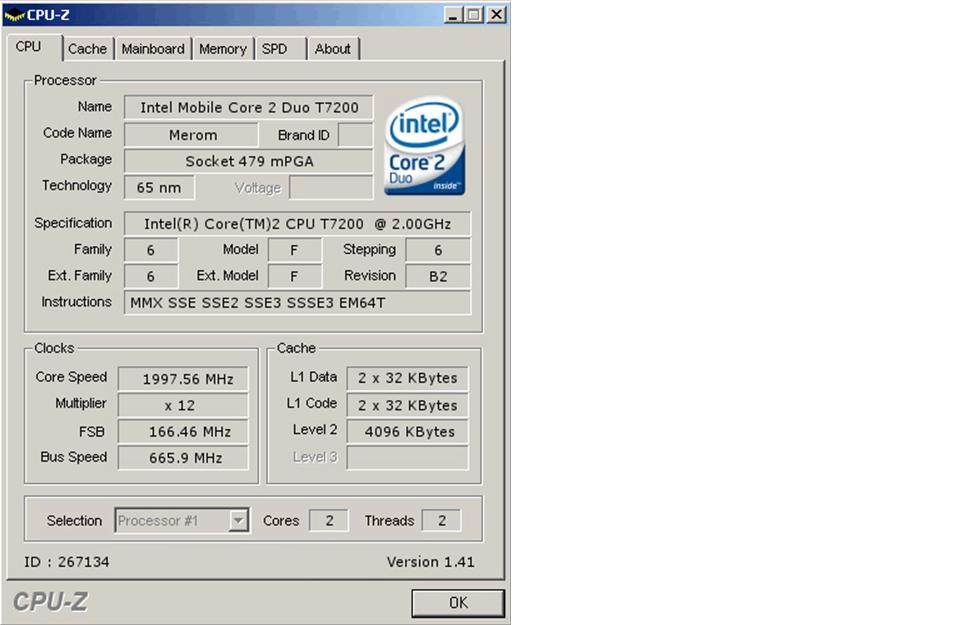The image size is (960, 625).
Task: Select the Memory tab
Action: (222, 49)
